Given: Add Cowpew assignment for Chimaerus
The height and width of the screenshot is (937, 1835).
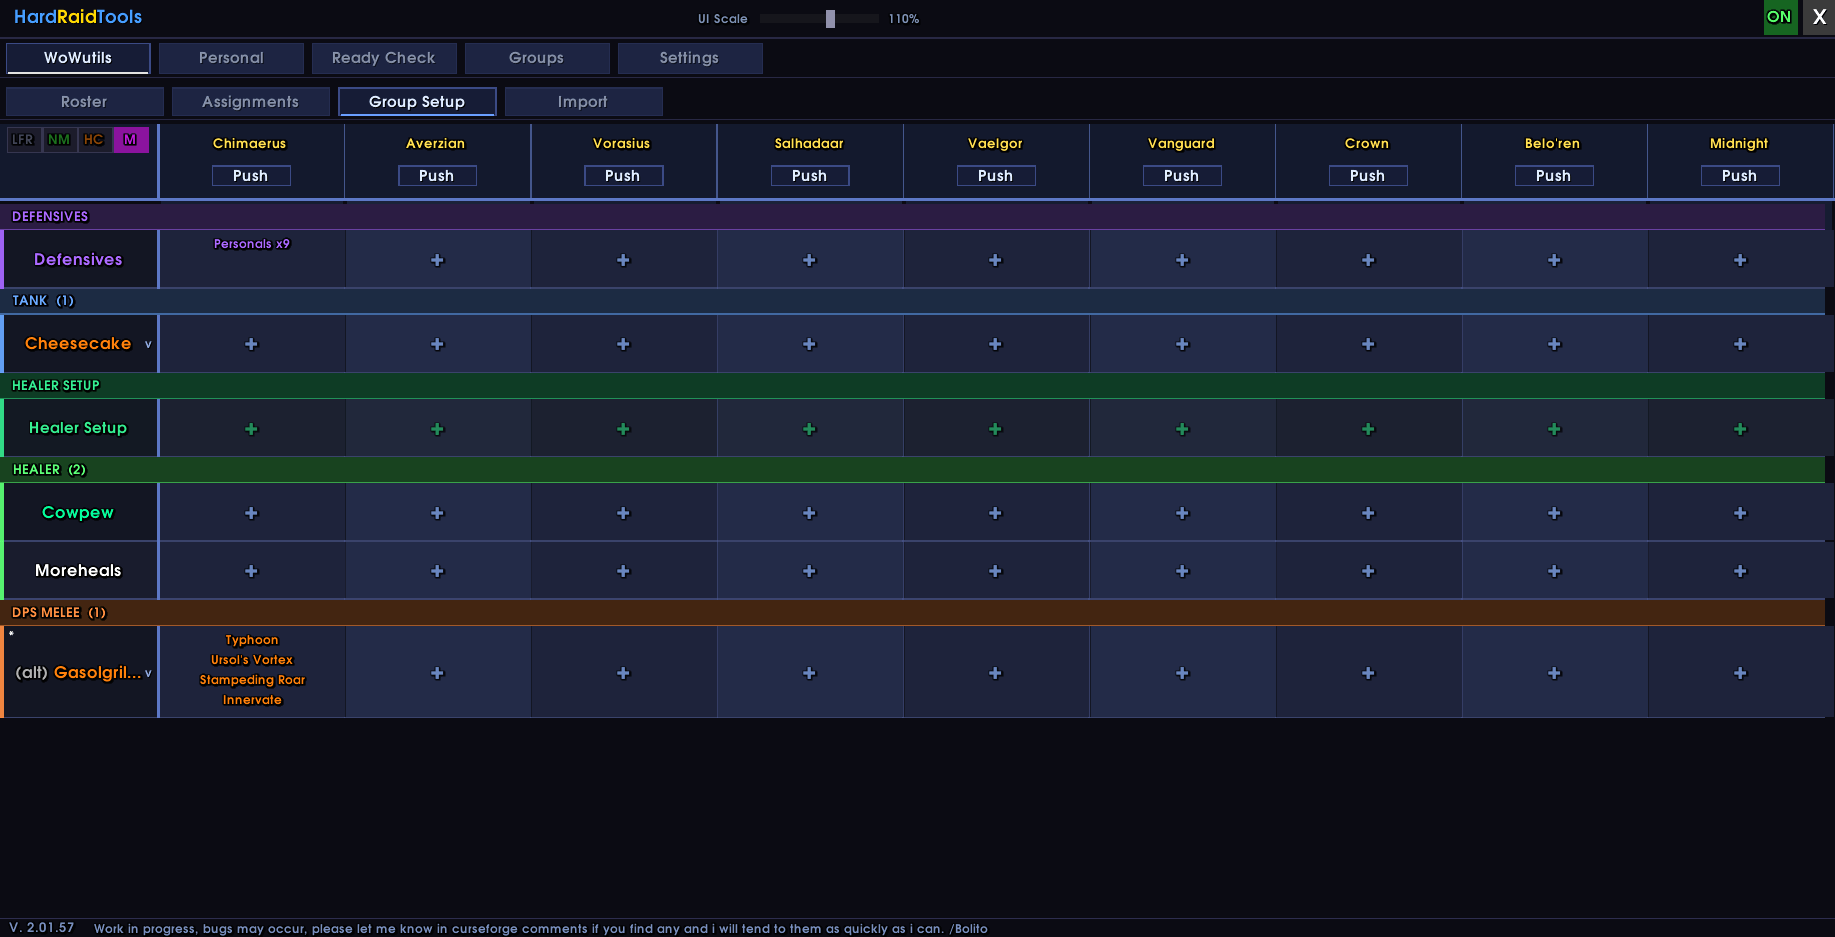Looking at the screenshot, I should tap(251, 513).
